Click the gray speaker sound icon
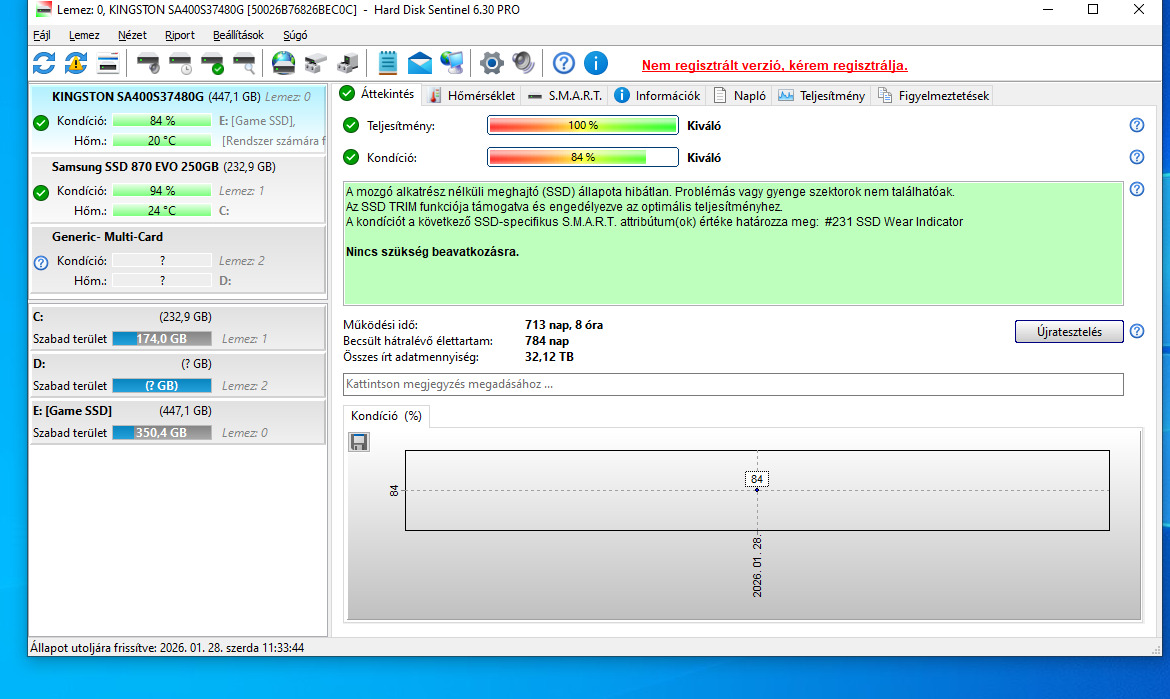This screenshot has height=699, width=1170. click(x=523, y=63)
